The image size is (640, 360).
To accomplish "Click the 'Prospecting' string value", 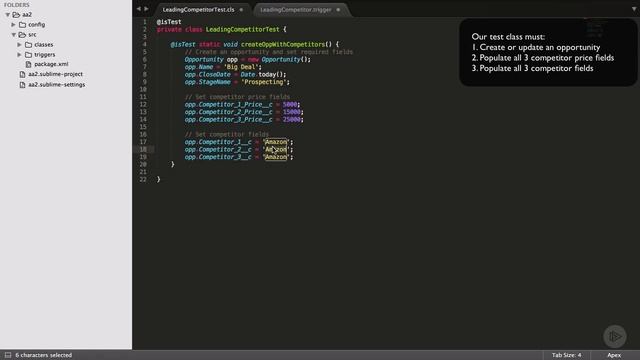I will [263, 82].
